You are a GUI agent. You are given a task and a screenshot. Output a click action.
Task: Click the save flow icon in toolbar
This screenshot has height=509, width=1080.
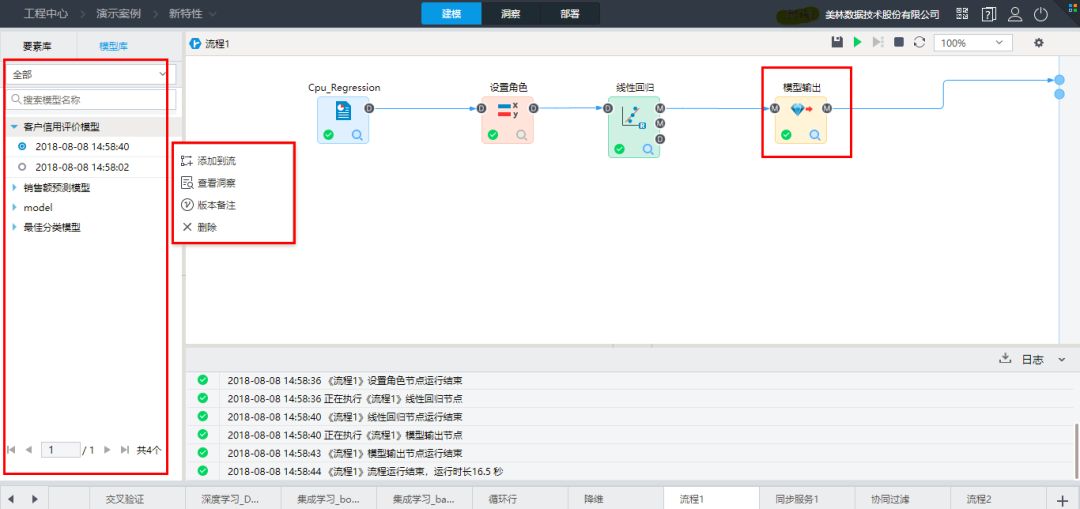(837, 42)
